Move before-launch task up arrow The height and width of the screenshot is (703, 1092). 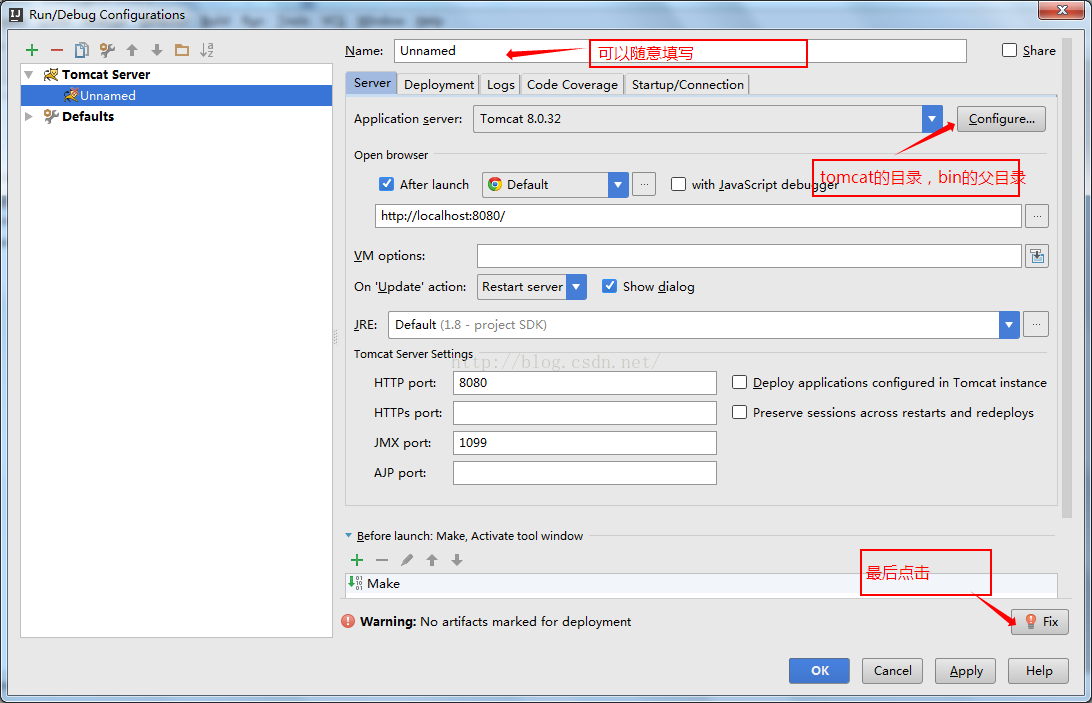click(x=432, y=560)
